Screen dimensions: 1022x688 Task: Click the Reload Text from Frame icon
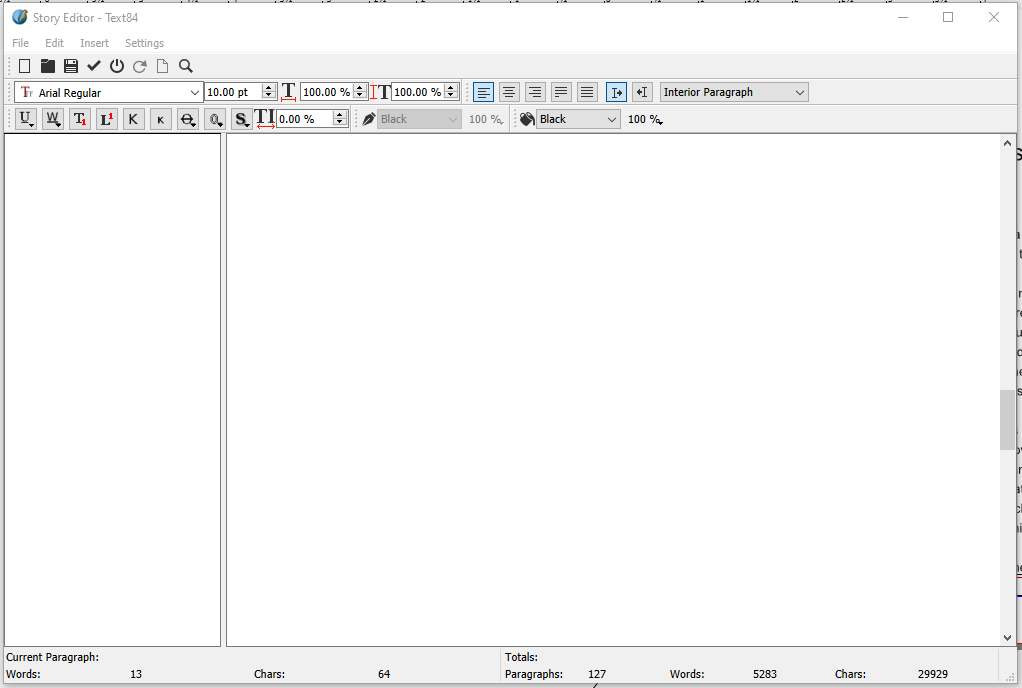click(140, 66)
